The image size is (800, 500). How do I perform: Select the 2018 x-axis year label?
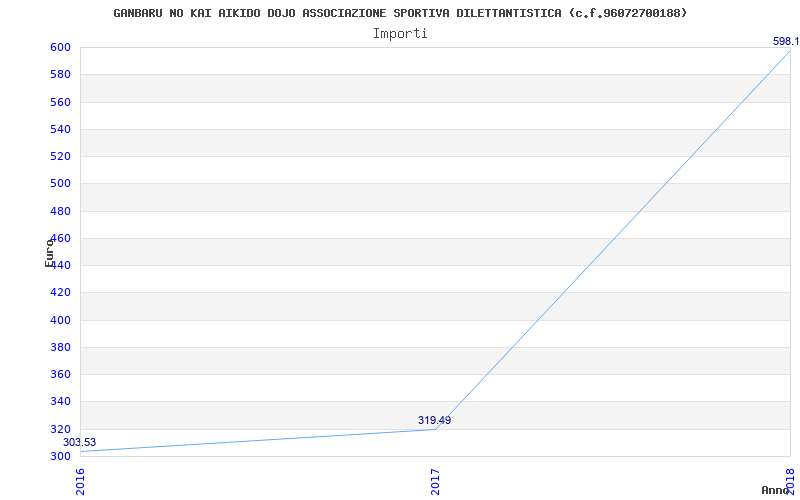790,480
